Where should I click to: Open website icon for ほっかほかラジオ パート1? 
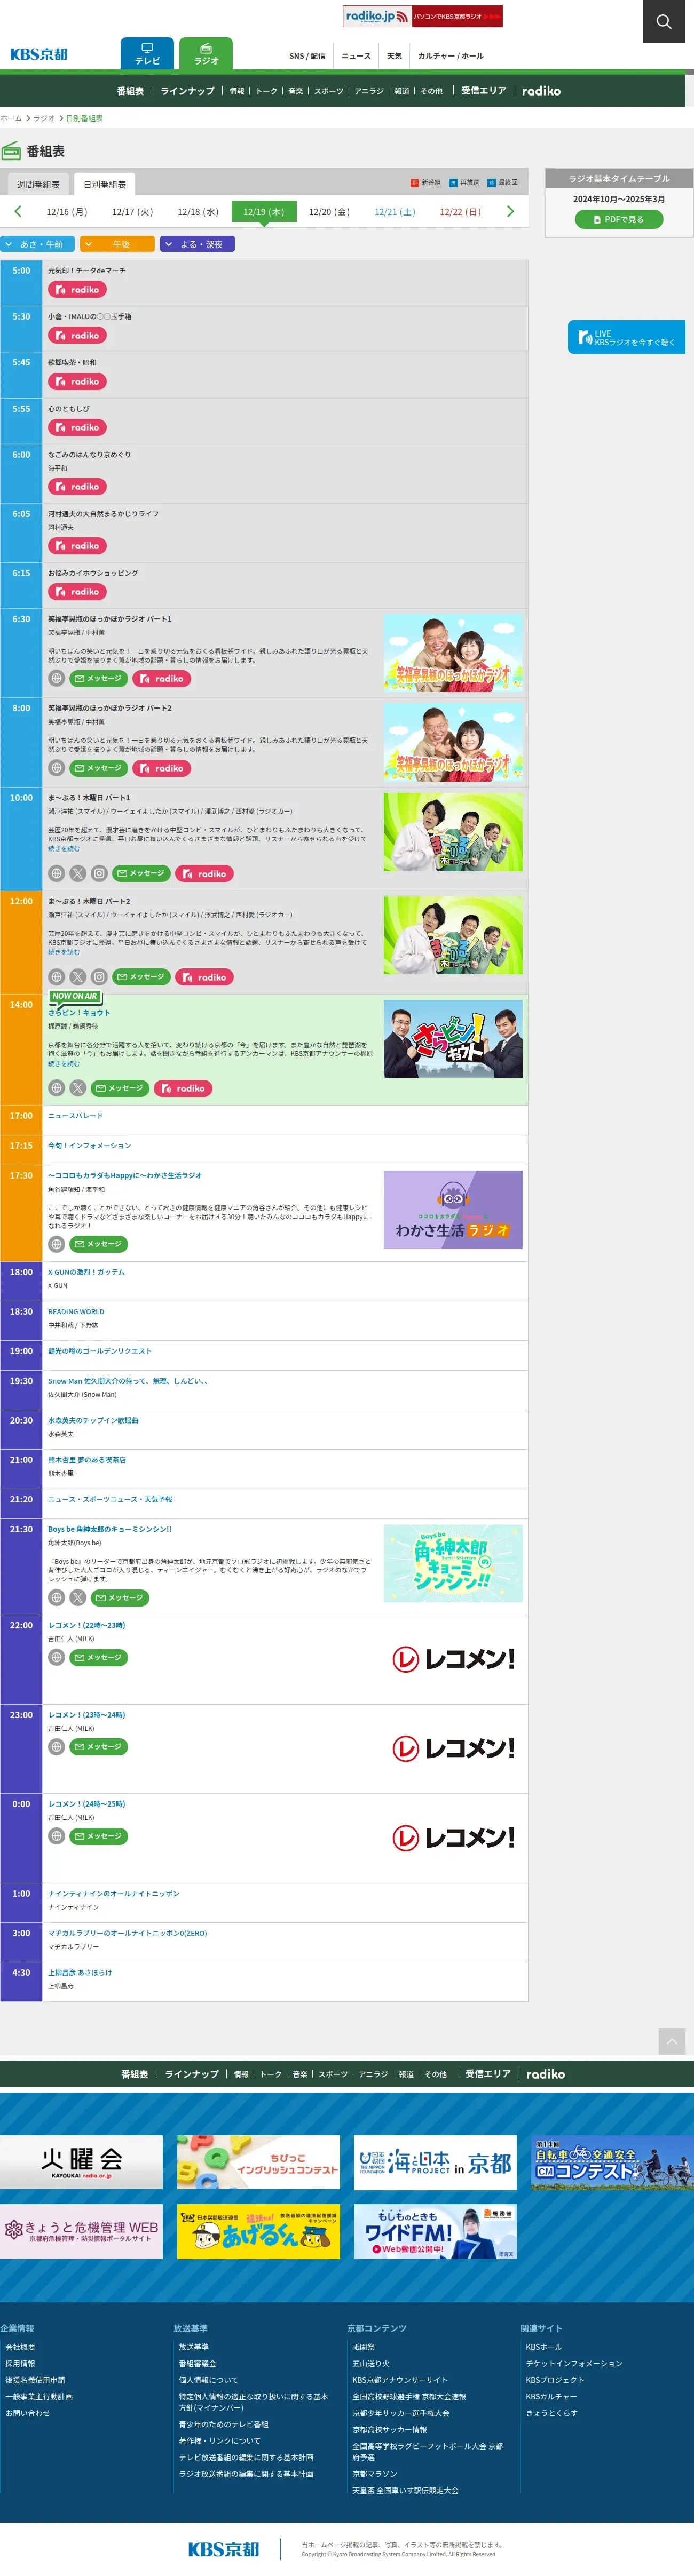pos(57,678)
